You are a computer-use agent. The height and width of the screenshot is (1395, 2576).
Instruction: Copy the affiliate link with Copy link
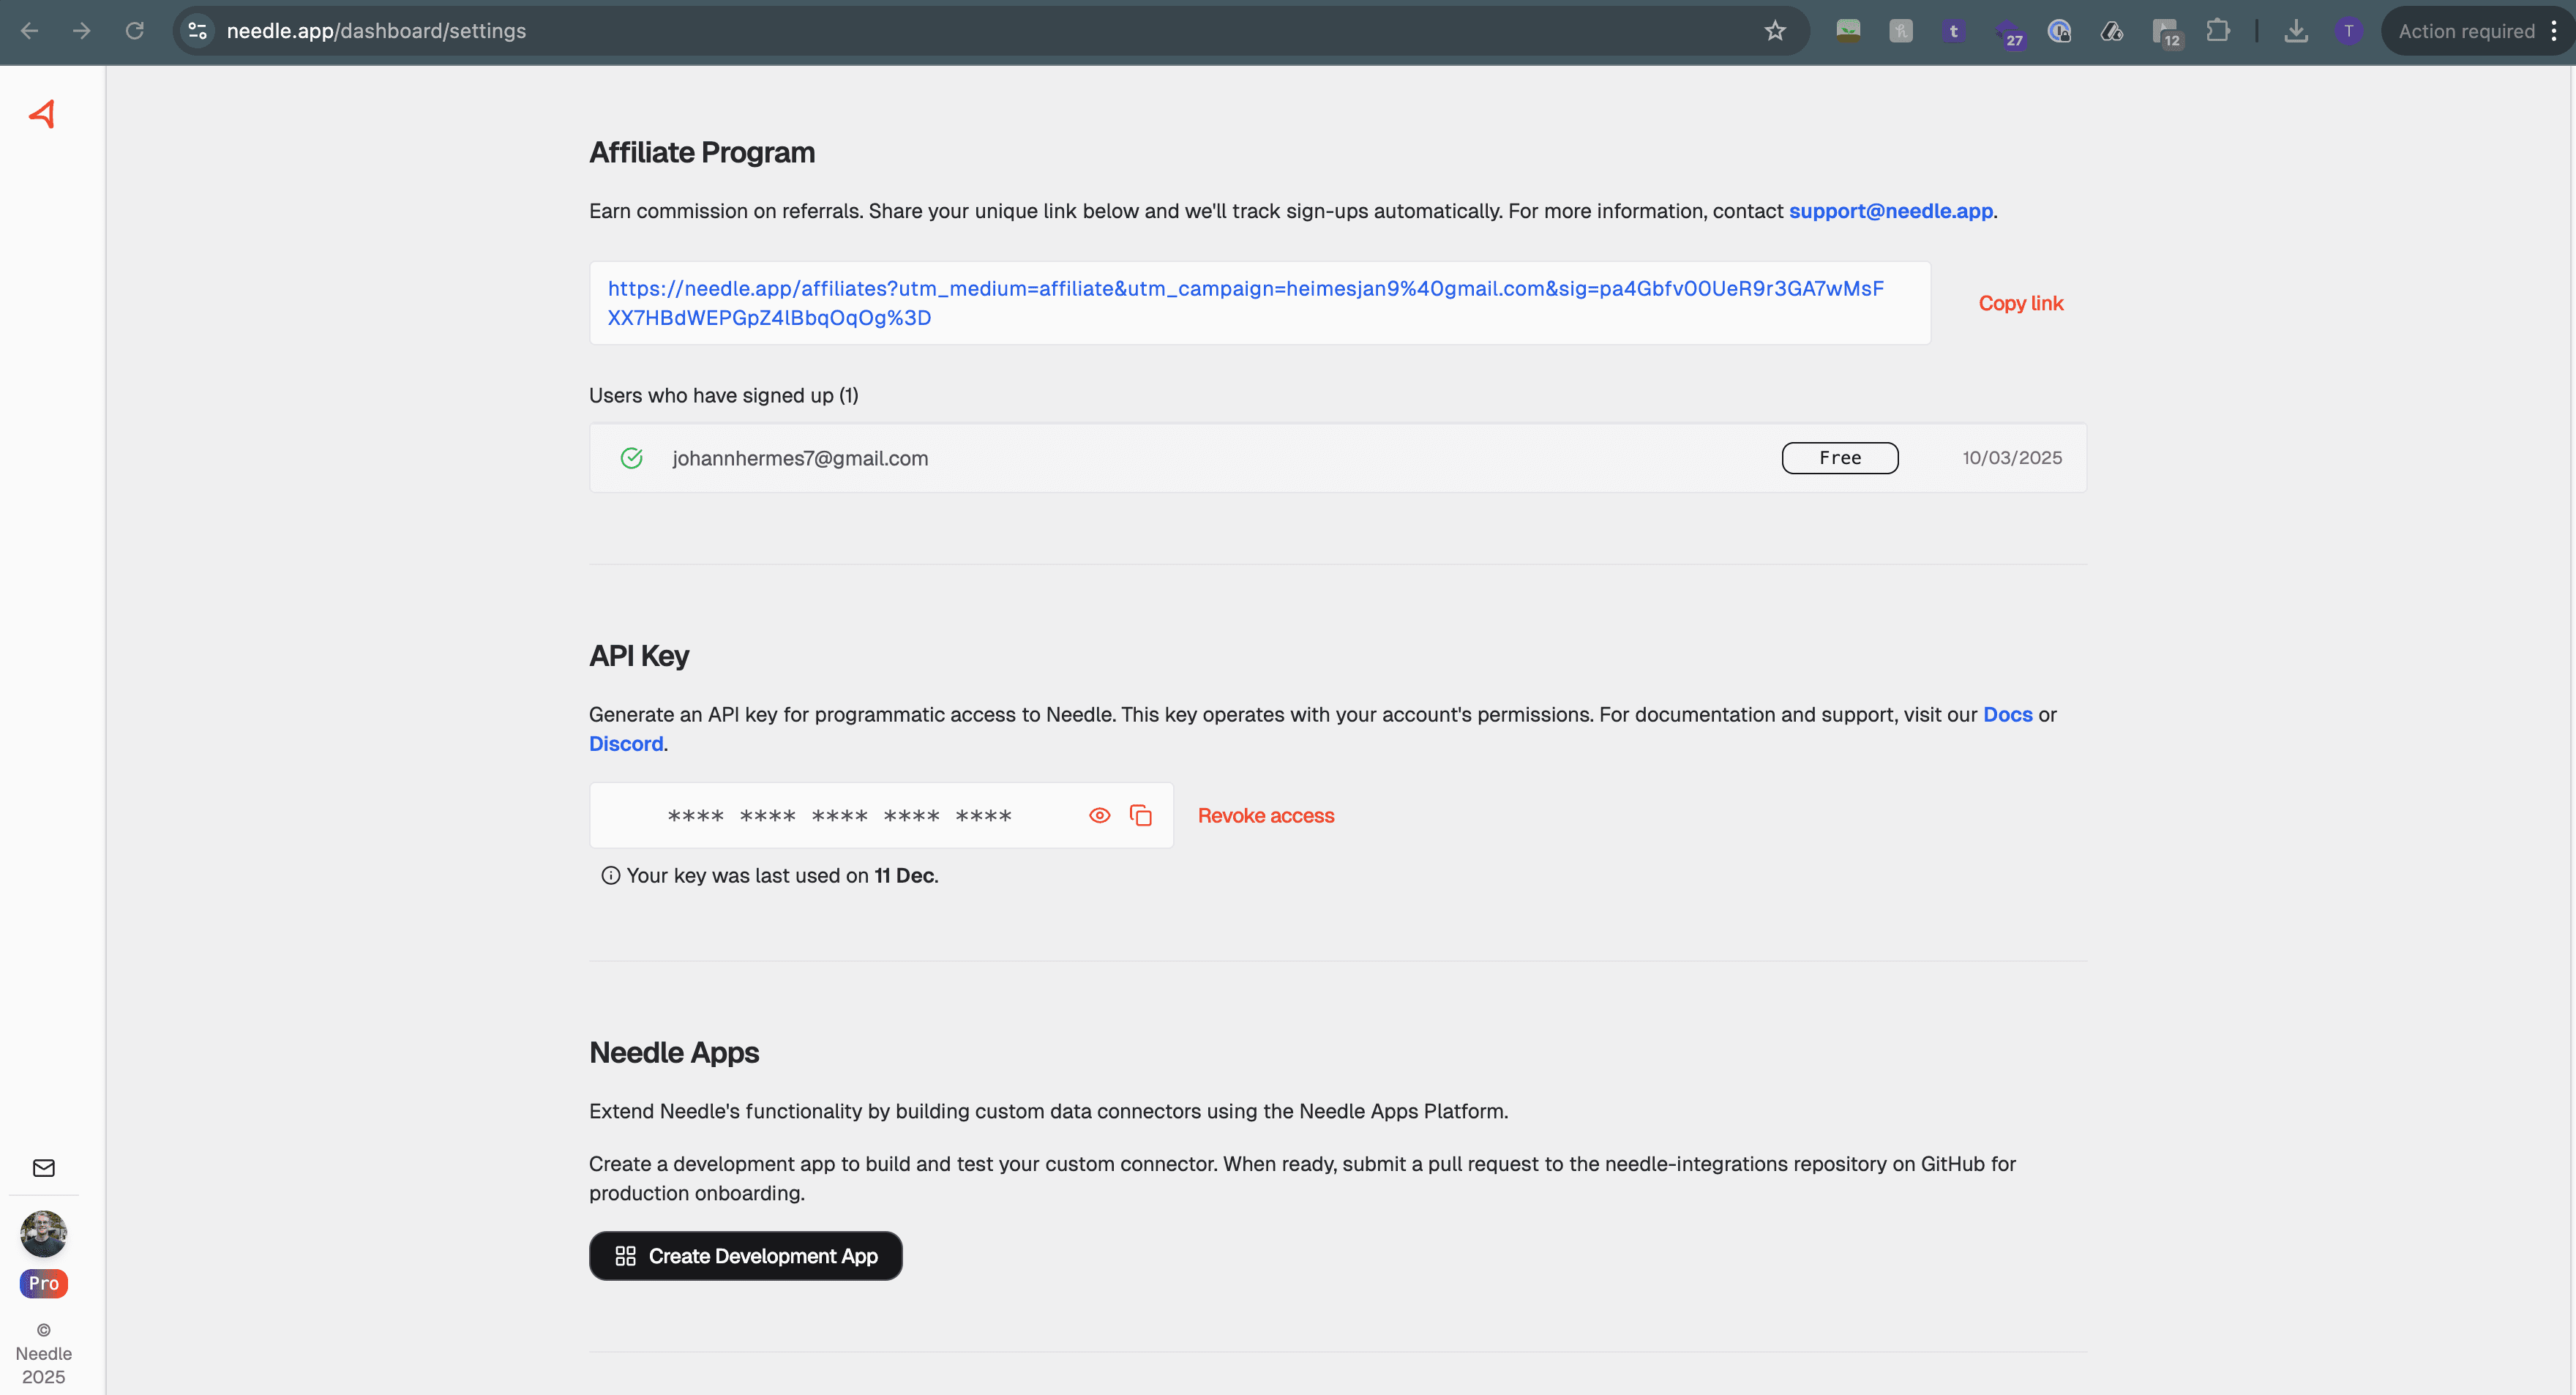point(2021,303)
